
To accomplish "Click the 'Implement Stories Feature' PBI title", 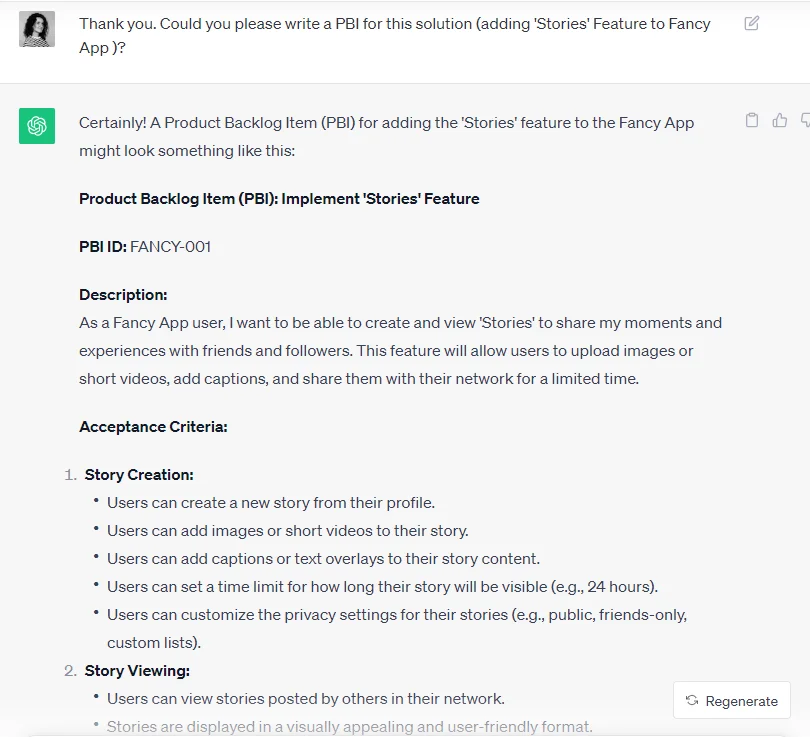I will pyautogui.click(x=279, y=199).
